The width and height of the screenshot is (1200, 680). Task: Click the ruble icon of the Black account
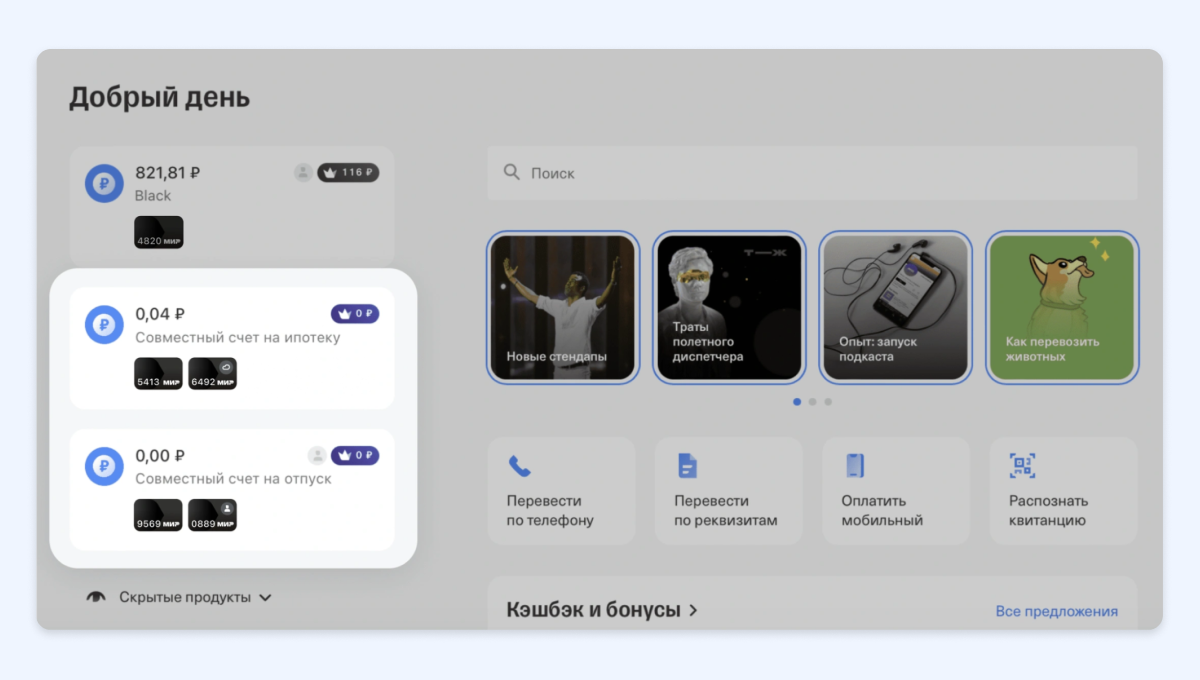click(104, 184)
